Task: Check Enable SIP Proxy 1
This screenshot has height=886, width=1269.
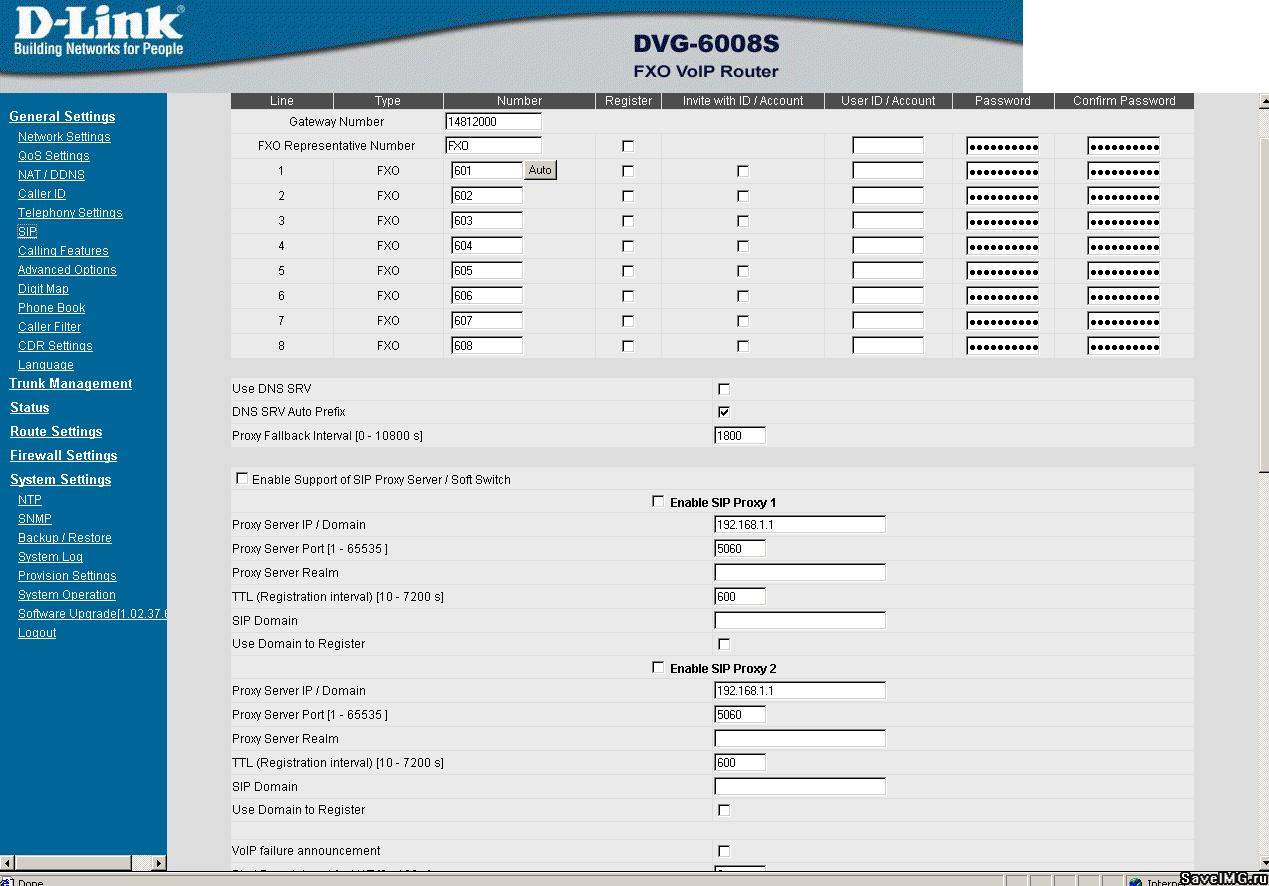Action: [658, 501]
